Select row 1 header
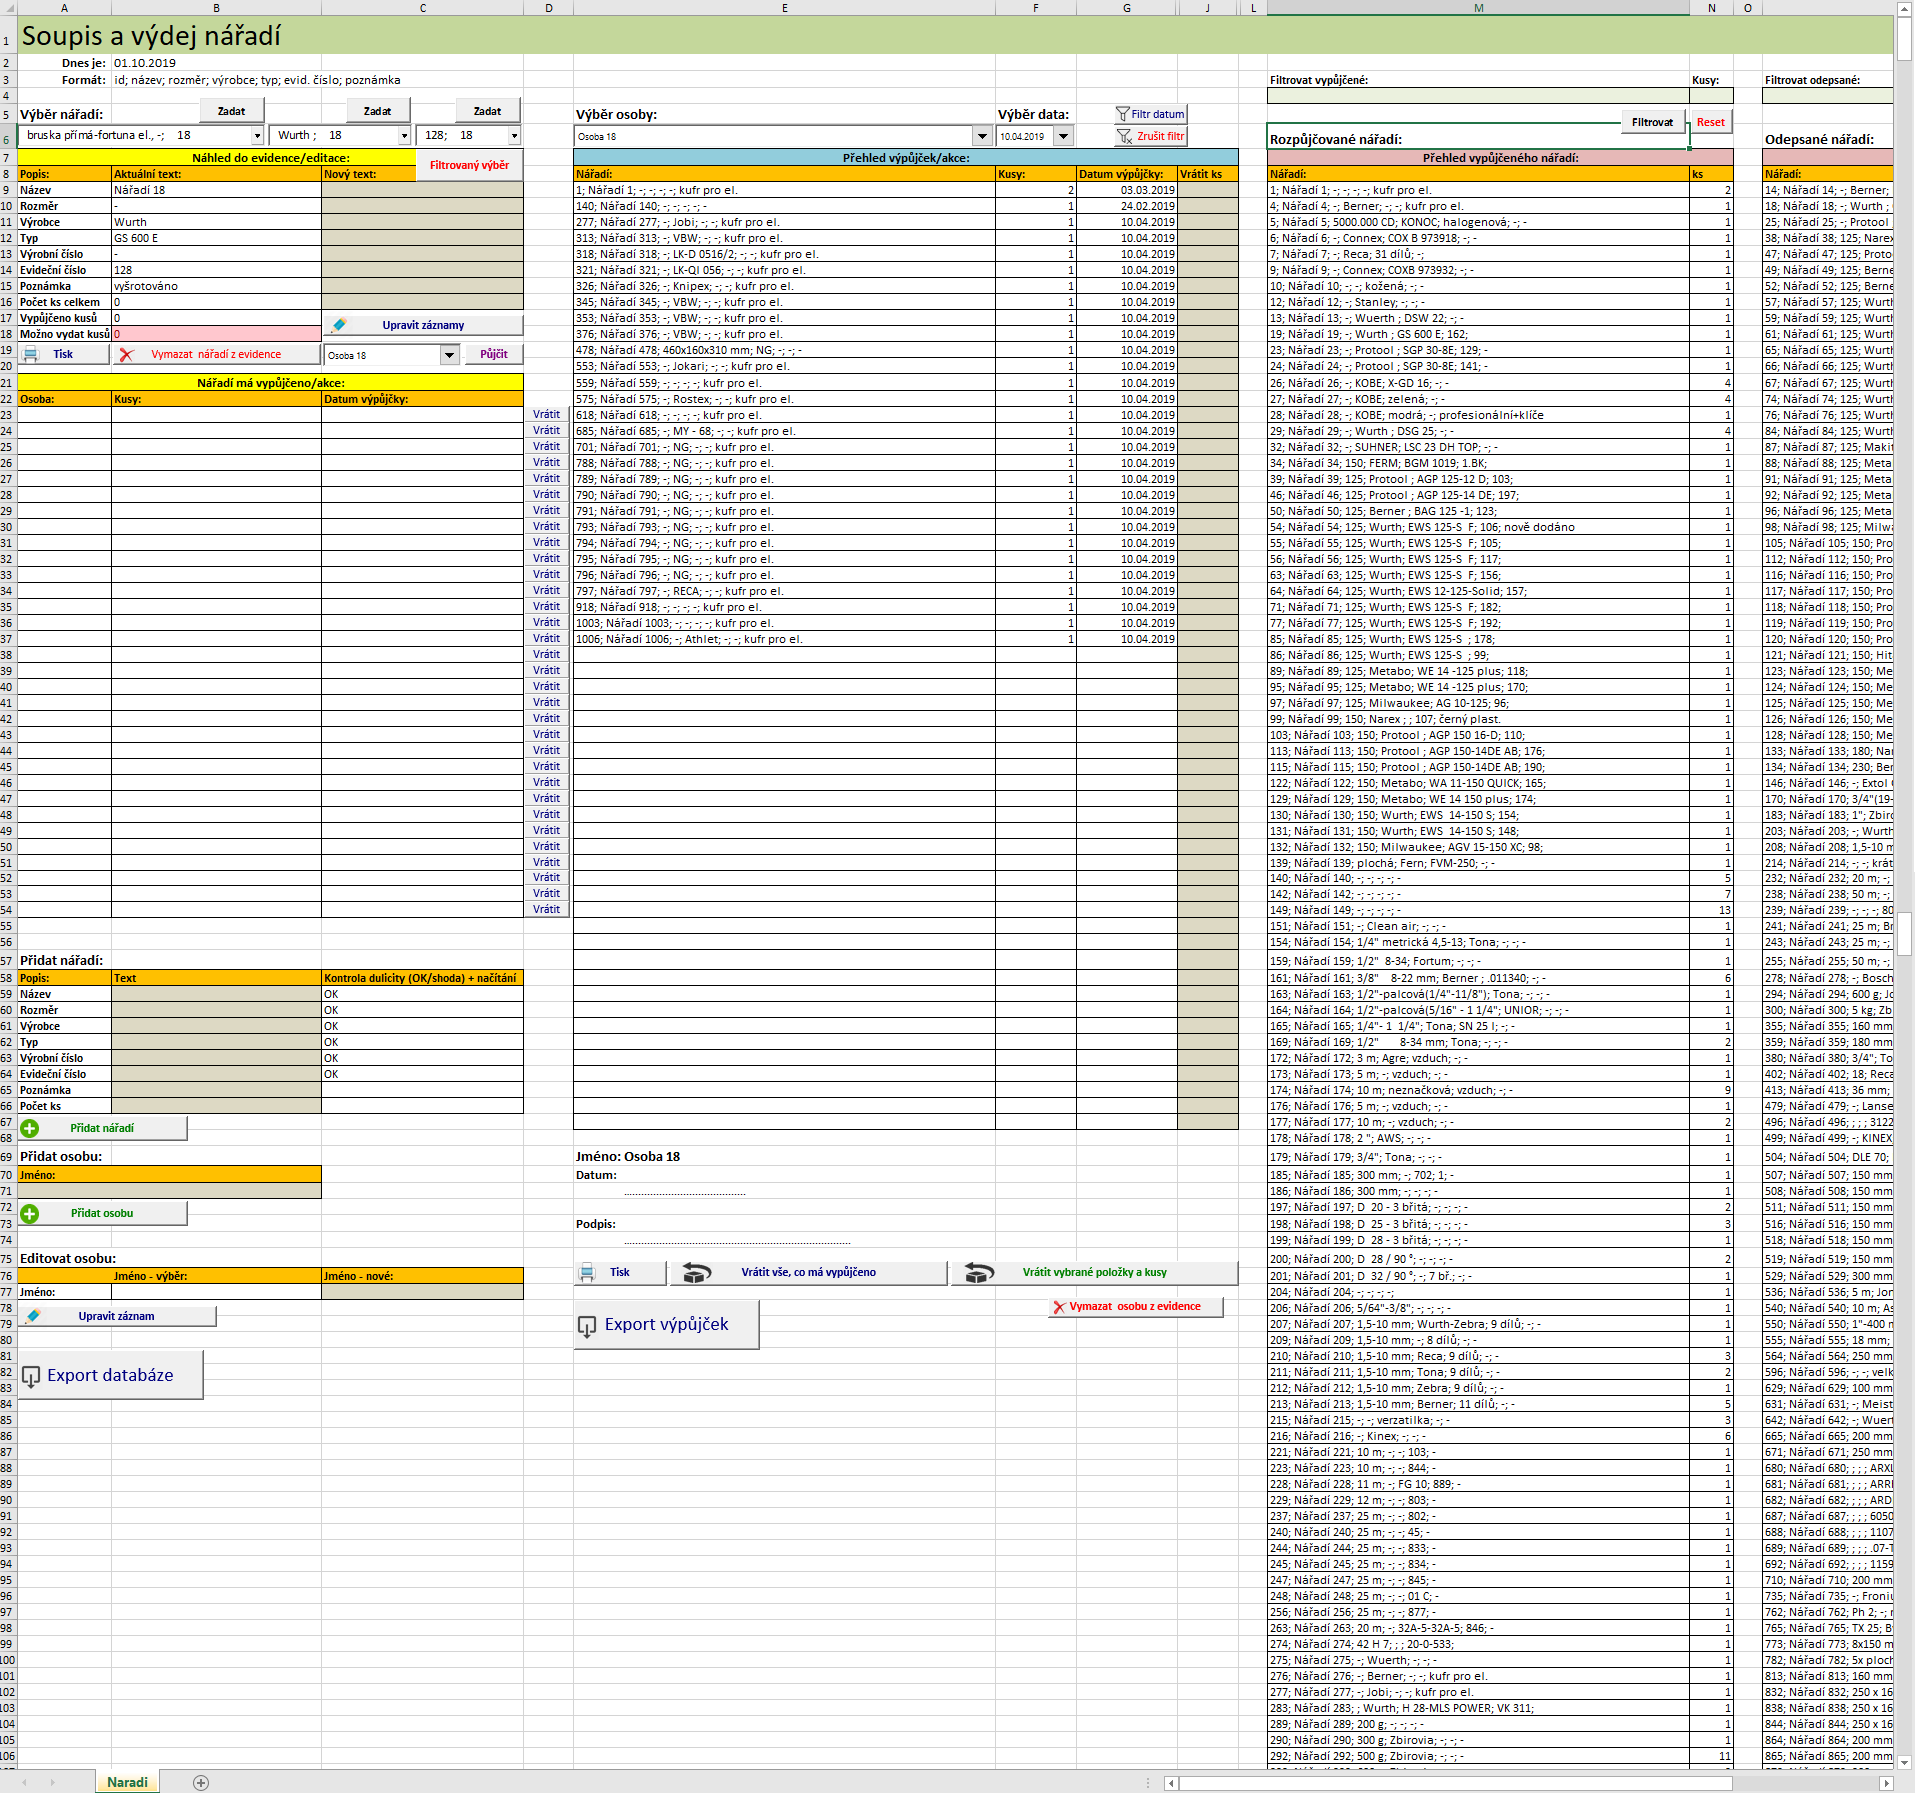The image size is (1916, 1794). [7, 36]
